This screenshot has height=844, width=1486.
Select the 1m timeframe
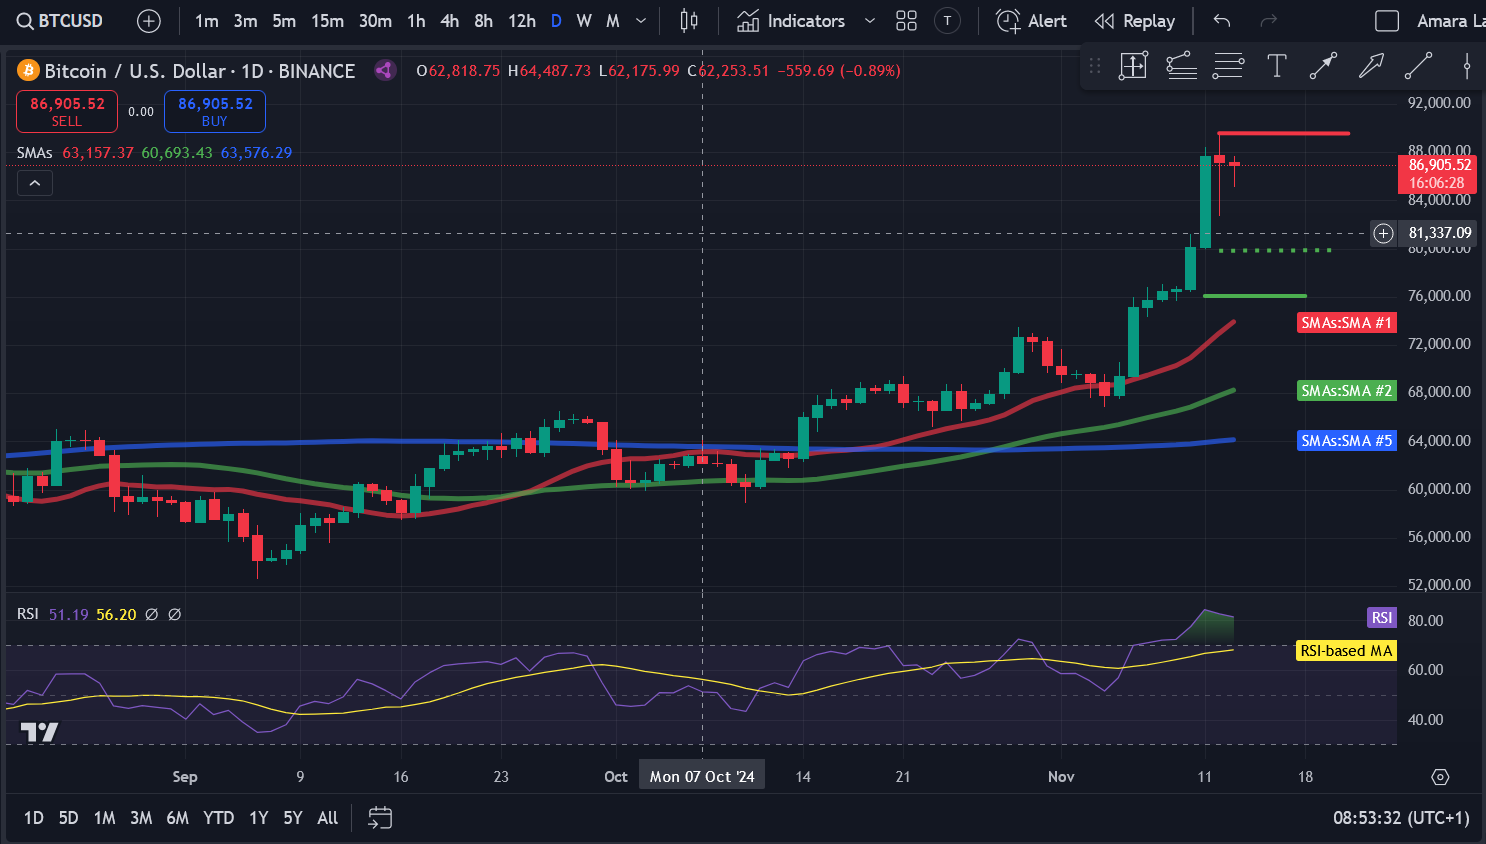click(207, 21)
